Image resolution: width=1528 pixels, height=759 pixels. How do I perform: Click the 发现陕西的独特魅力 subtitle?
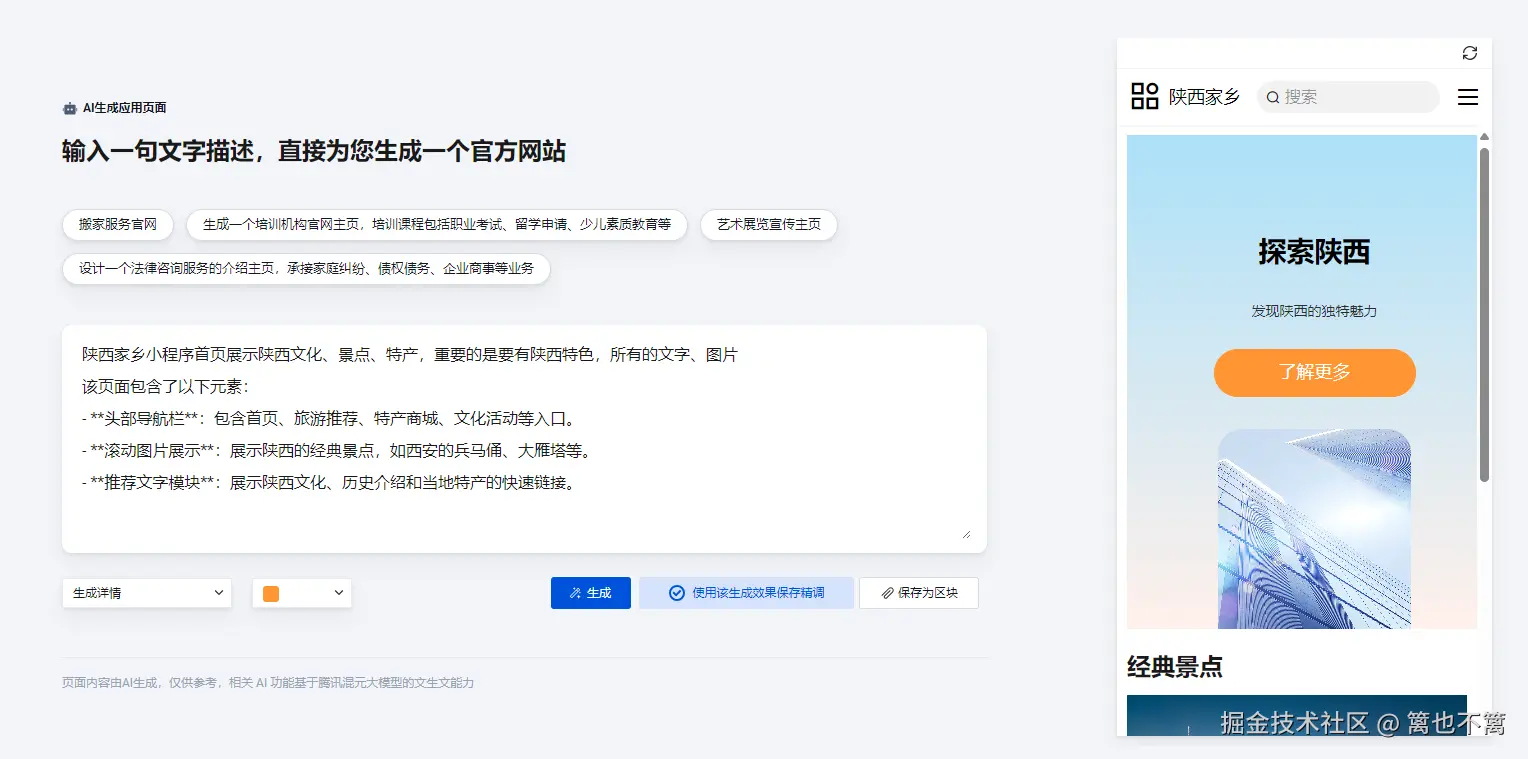tap(1314, 311)
